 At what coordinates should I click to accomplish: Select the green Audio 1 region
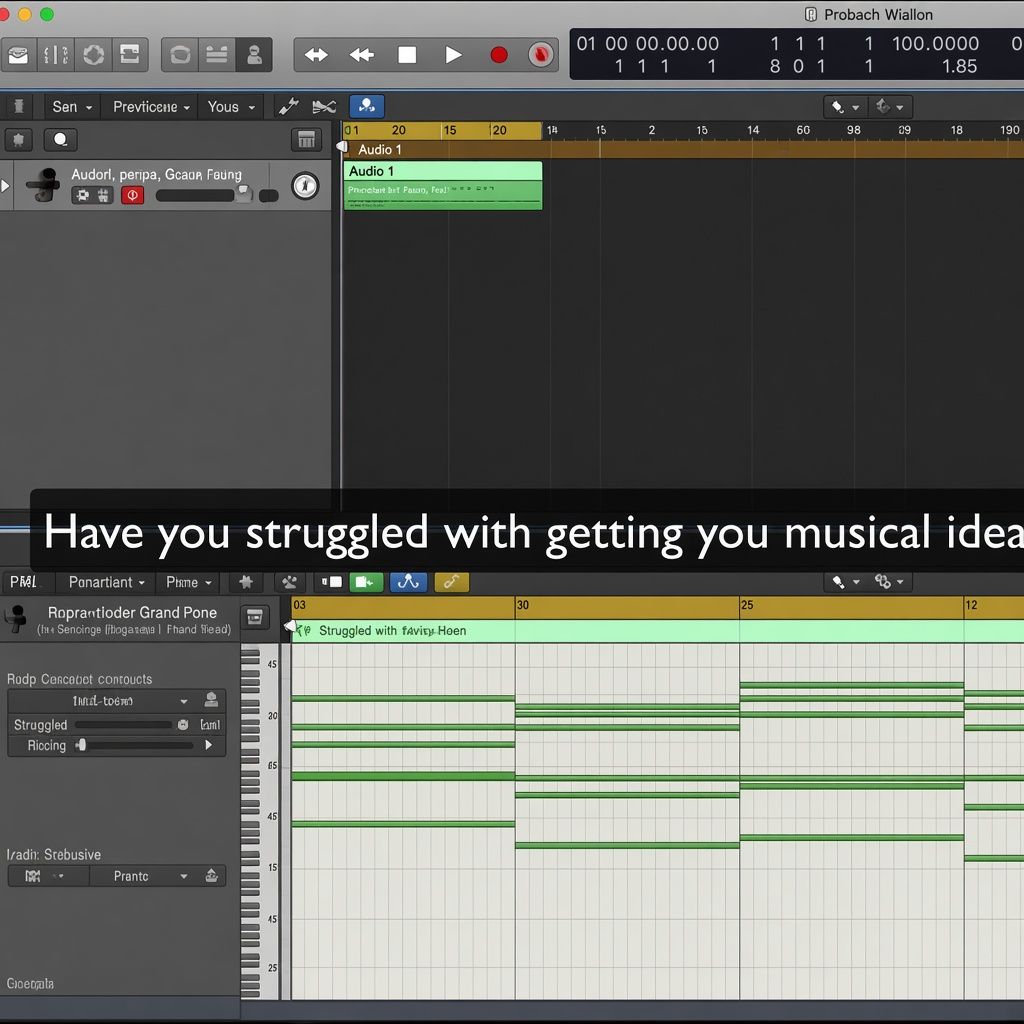[x=443, y=186]
